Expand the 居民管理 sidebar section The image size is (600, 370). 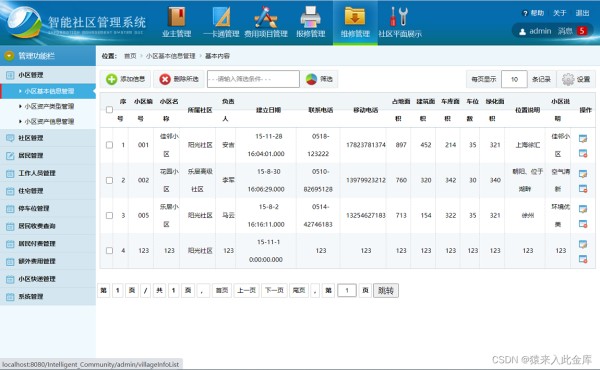[x=48, y=156]
